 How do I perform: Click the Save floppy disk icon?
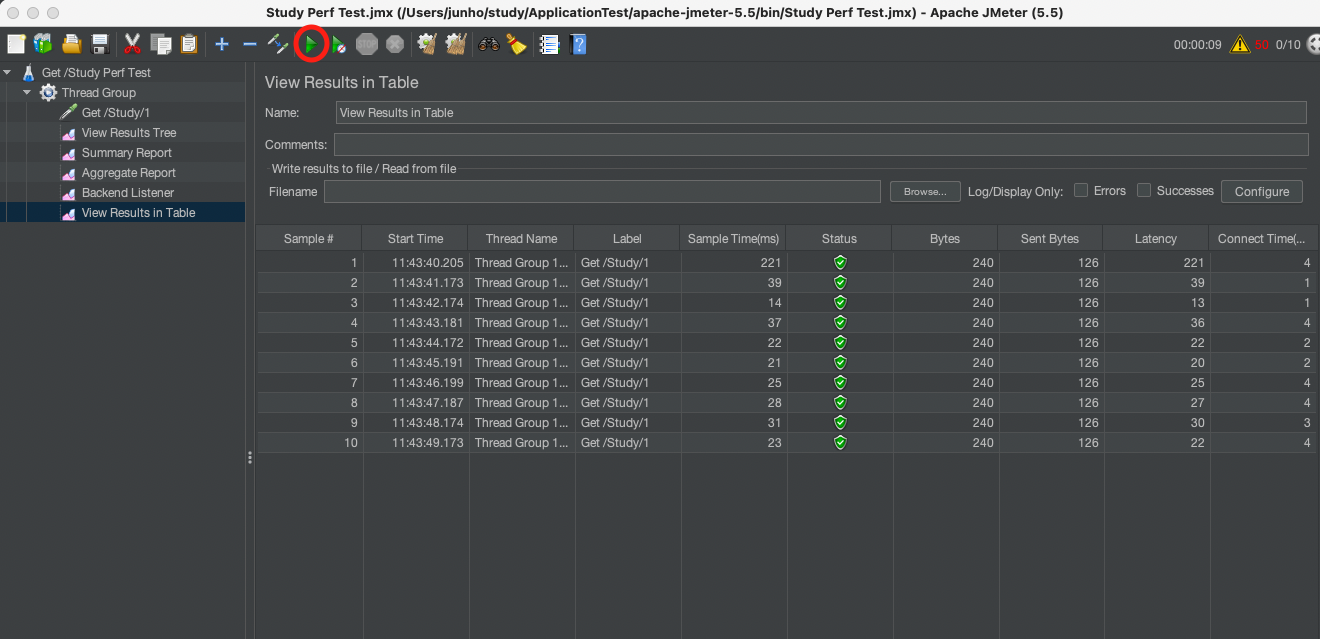tap(100, 44)
